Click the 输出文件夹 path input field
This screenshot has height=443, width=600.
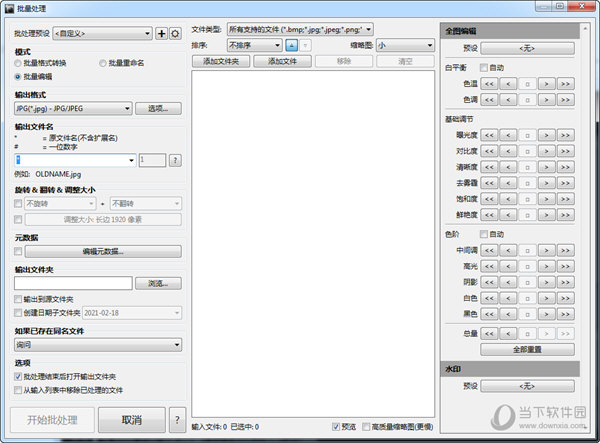coord(73,283)
